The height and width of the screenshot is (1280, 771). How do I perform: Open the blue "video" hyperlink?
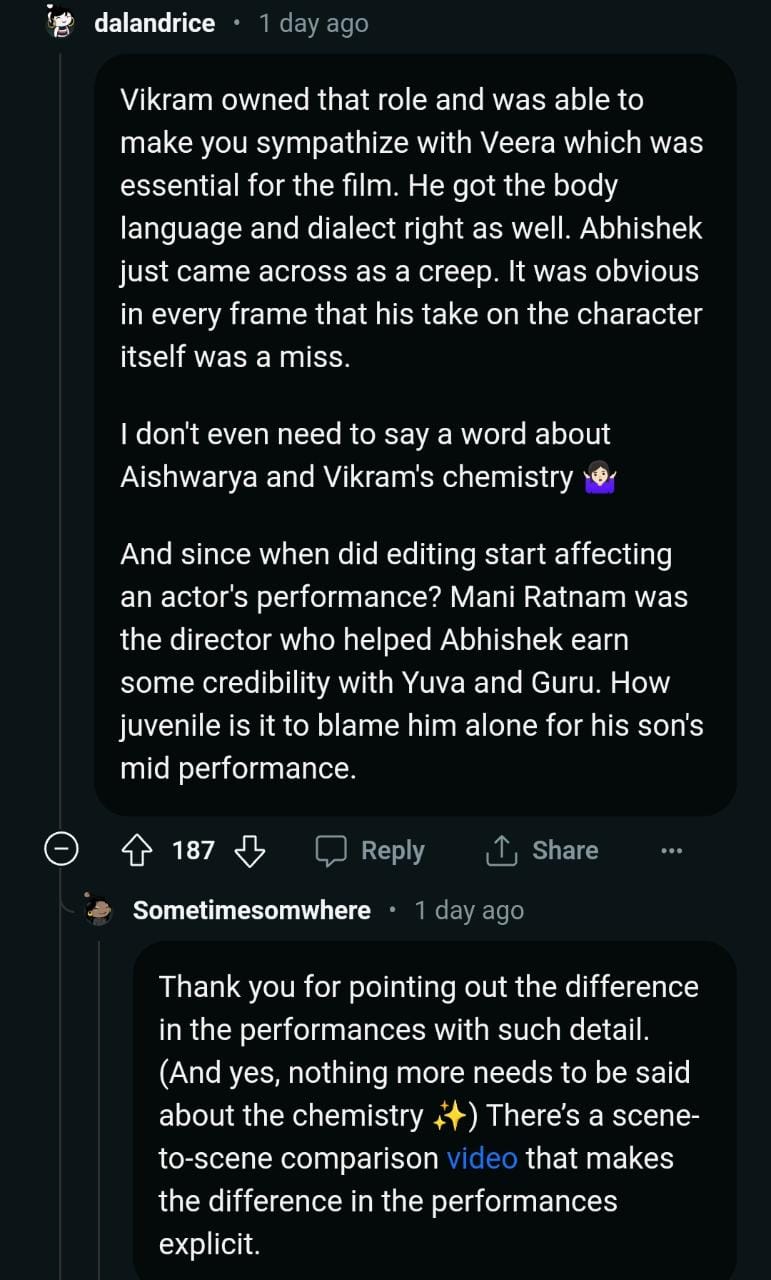pos(482,1158)
